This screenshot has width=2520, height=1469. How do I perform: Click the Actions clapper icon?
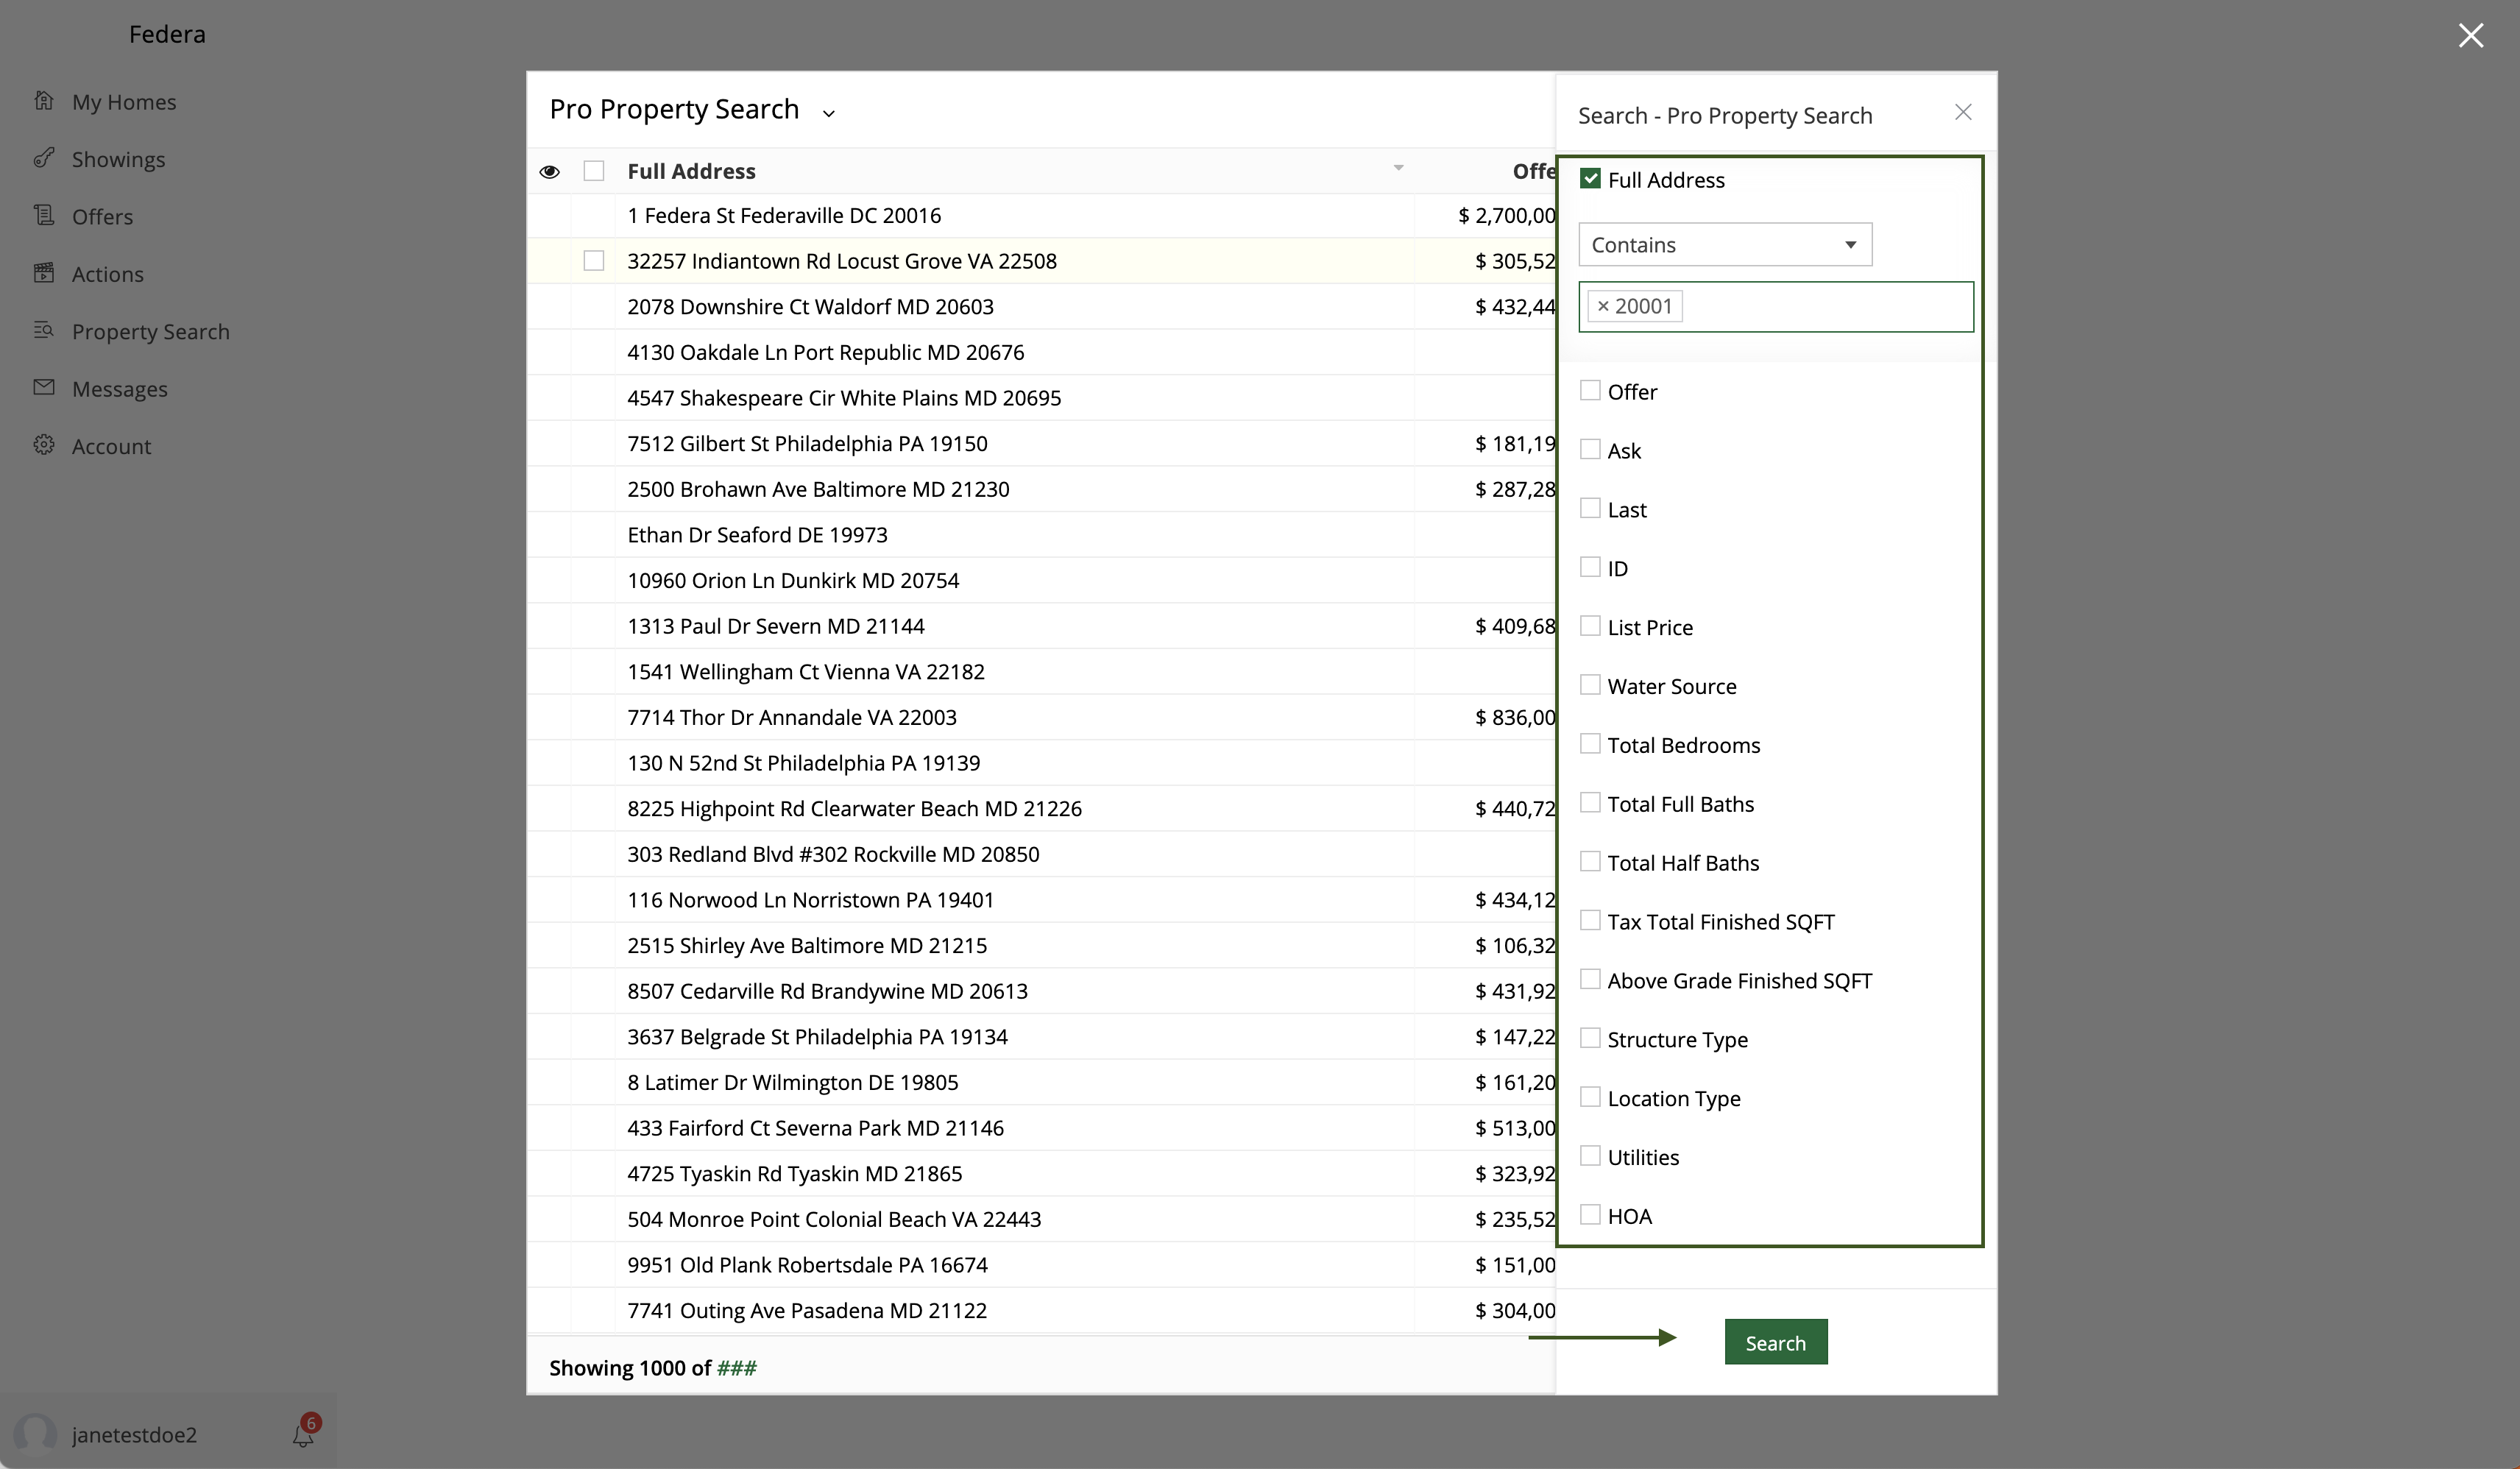(x=43, y=273)
